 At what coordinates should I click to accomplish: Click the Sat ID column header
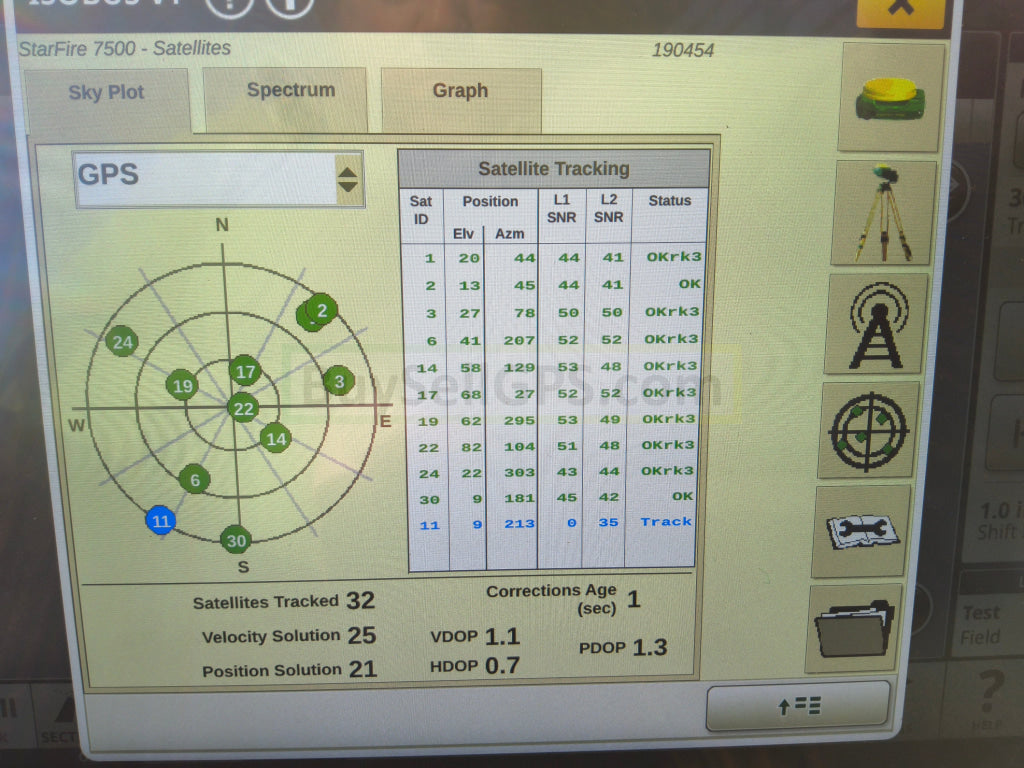coord(421,210)
